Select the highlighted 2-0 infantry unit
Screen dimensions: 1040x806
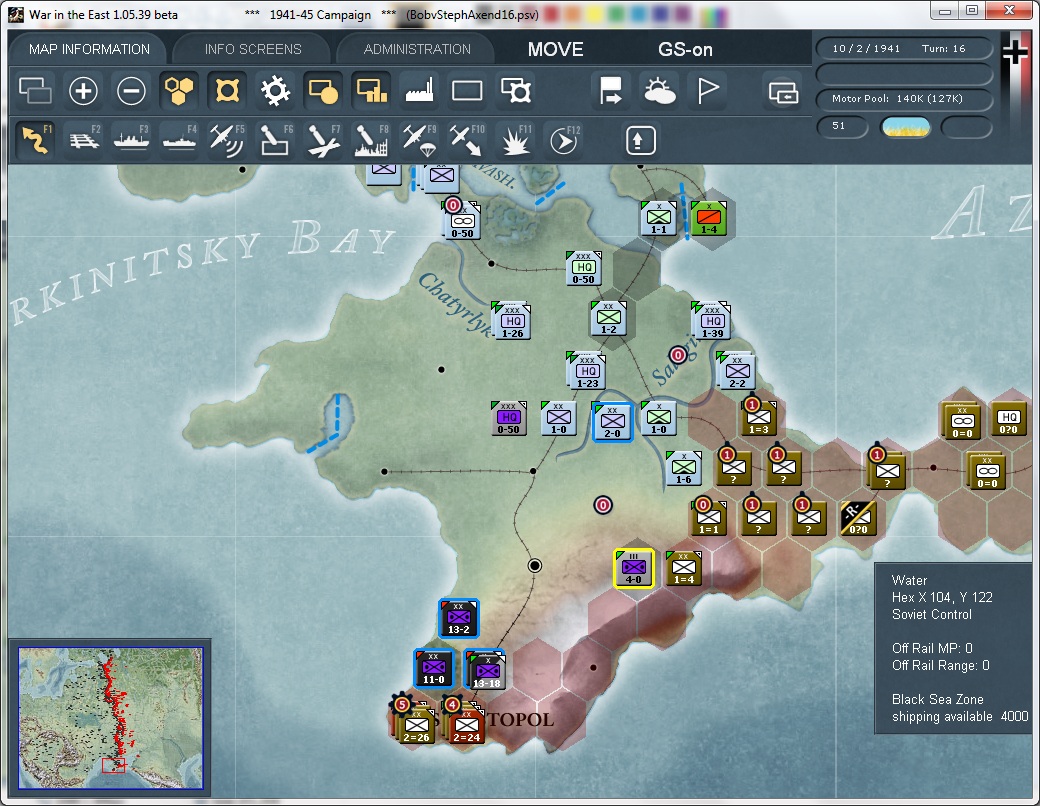(612, 421)
